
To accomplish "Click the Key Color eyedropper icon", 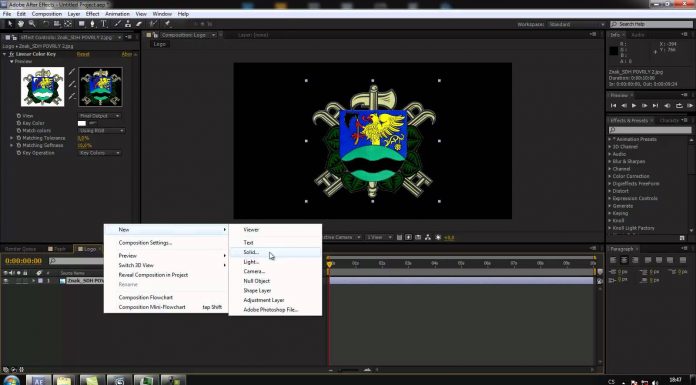I will (x=92, y=123).
